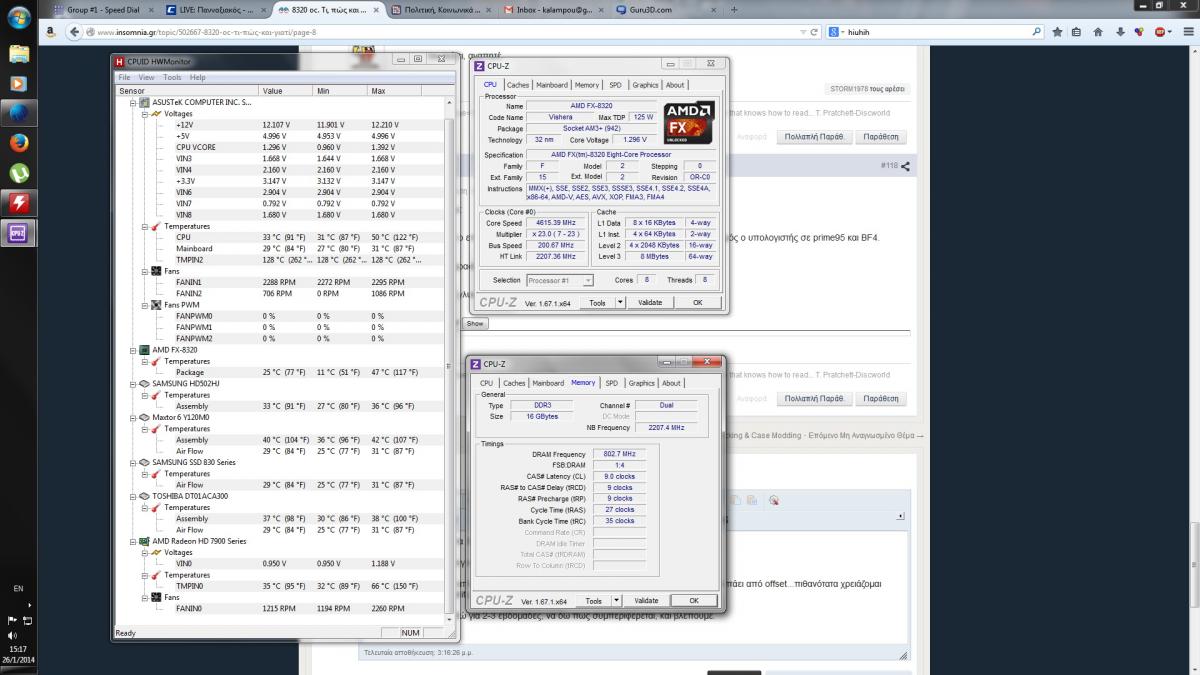1200x675 pixels.
Task: Click OK in the top CPU-Z window
Action: 697,302
